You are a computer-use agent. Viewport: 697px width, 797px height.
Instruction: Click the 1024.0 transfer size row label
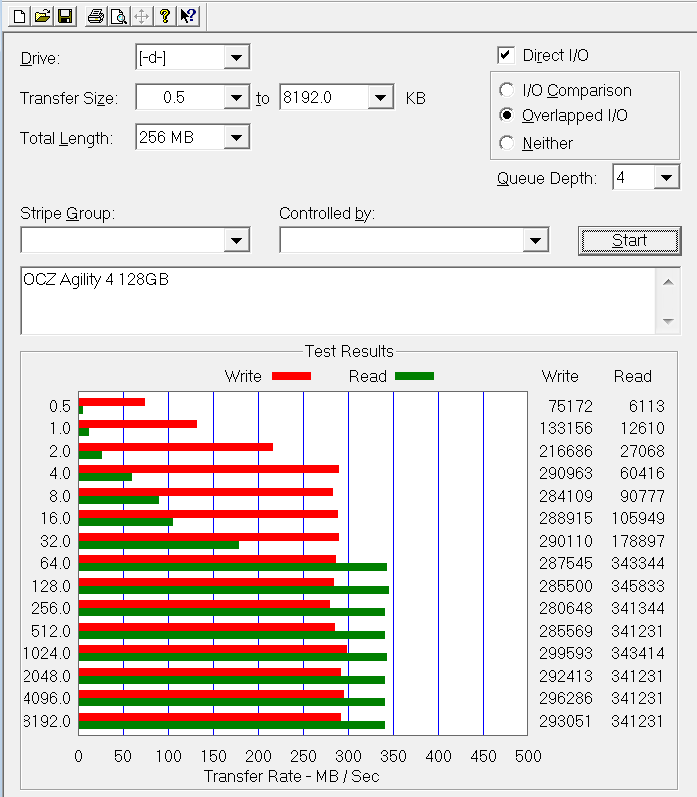tap(47, 653)
